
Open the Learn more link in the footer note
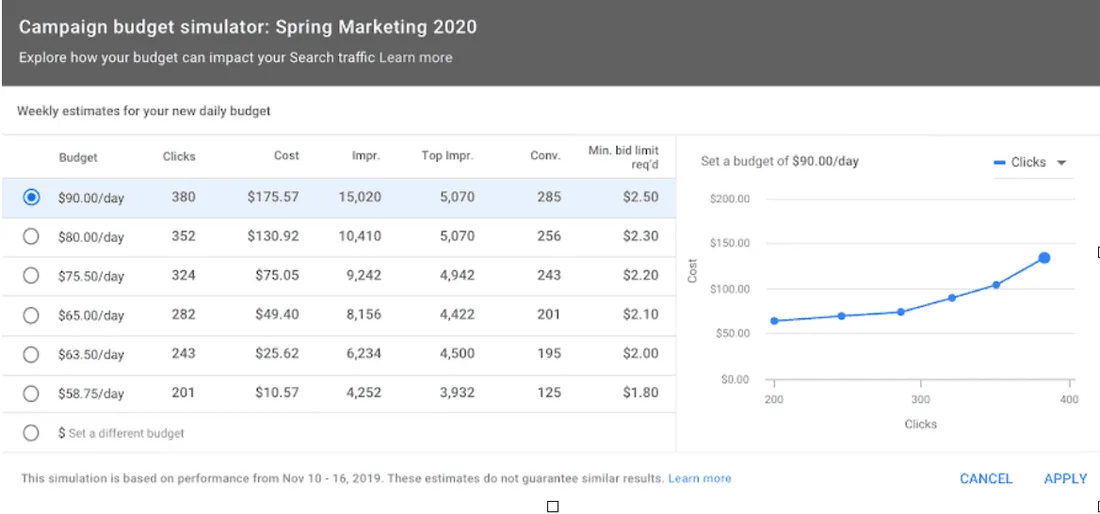(699, 479)
